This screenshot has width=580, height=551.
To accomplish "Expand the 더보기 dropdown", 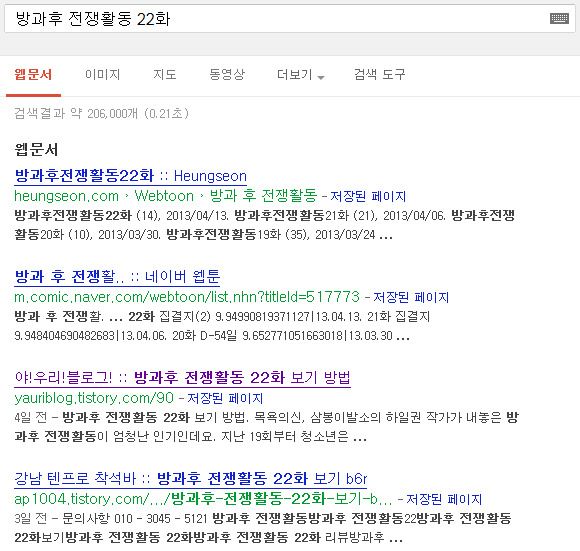I will pyautogui.click(x=300, y=75).
